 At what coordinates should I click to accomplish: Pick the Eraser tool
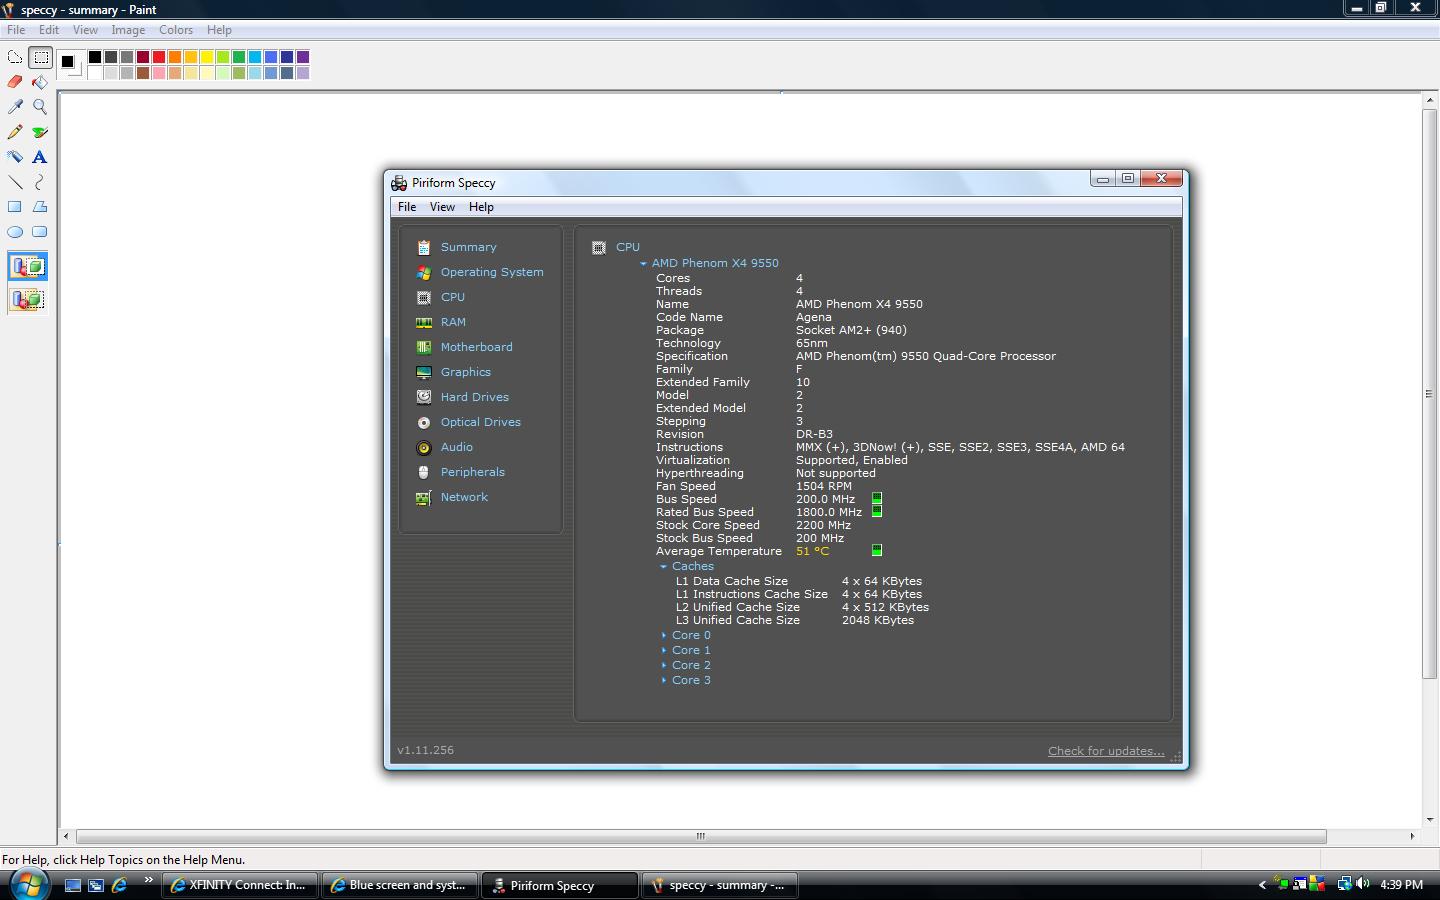[15, 82]
